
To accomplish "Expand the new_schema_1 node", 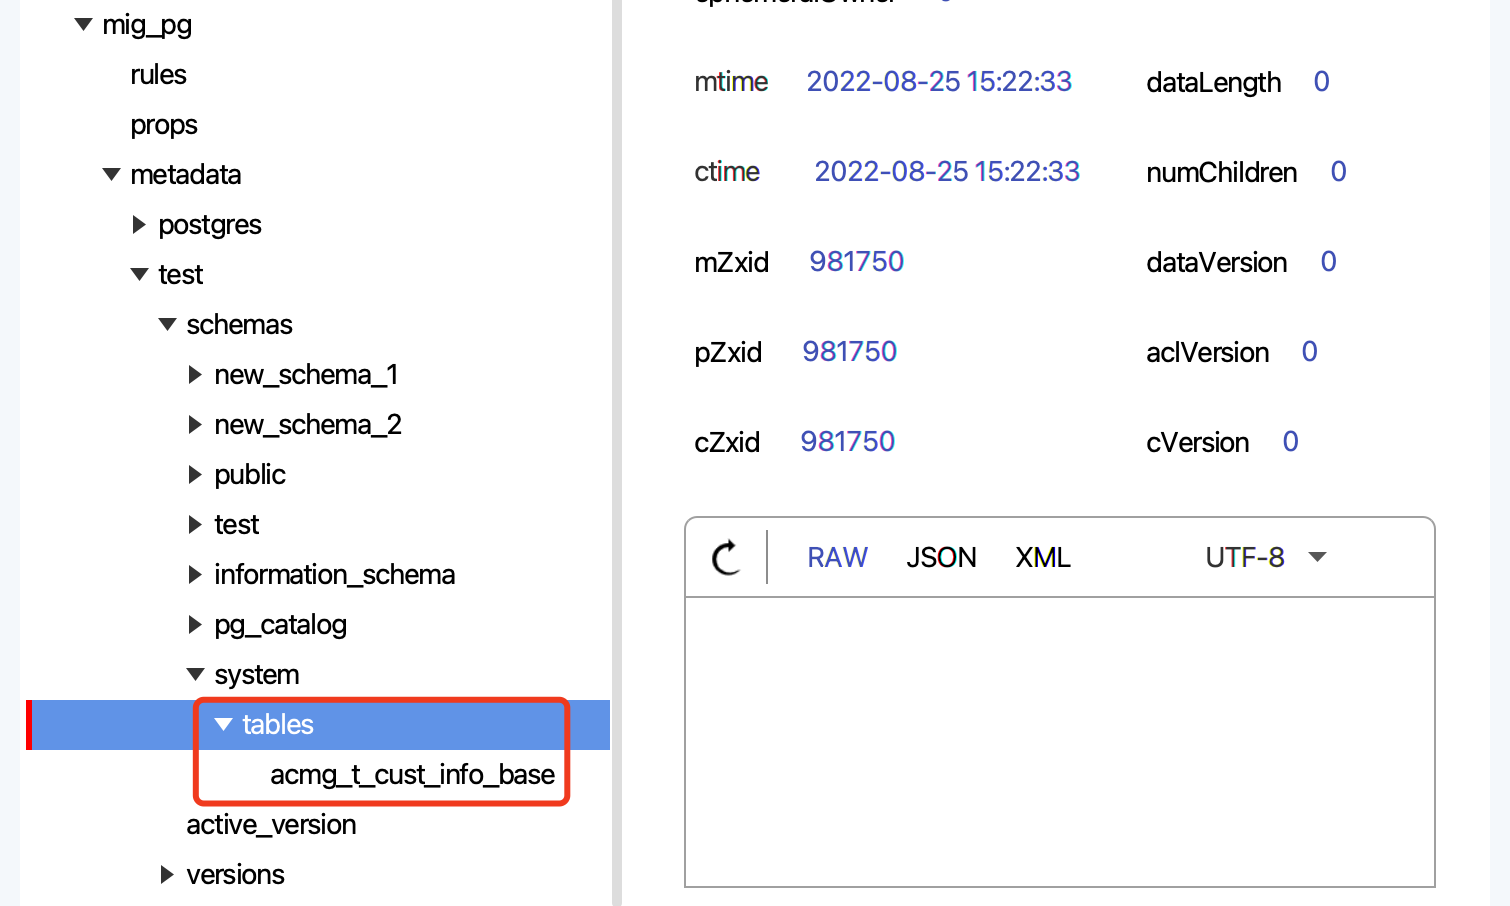I will [x=195, y=374].
